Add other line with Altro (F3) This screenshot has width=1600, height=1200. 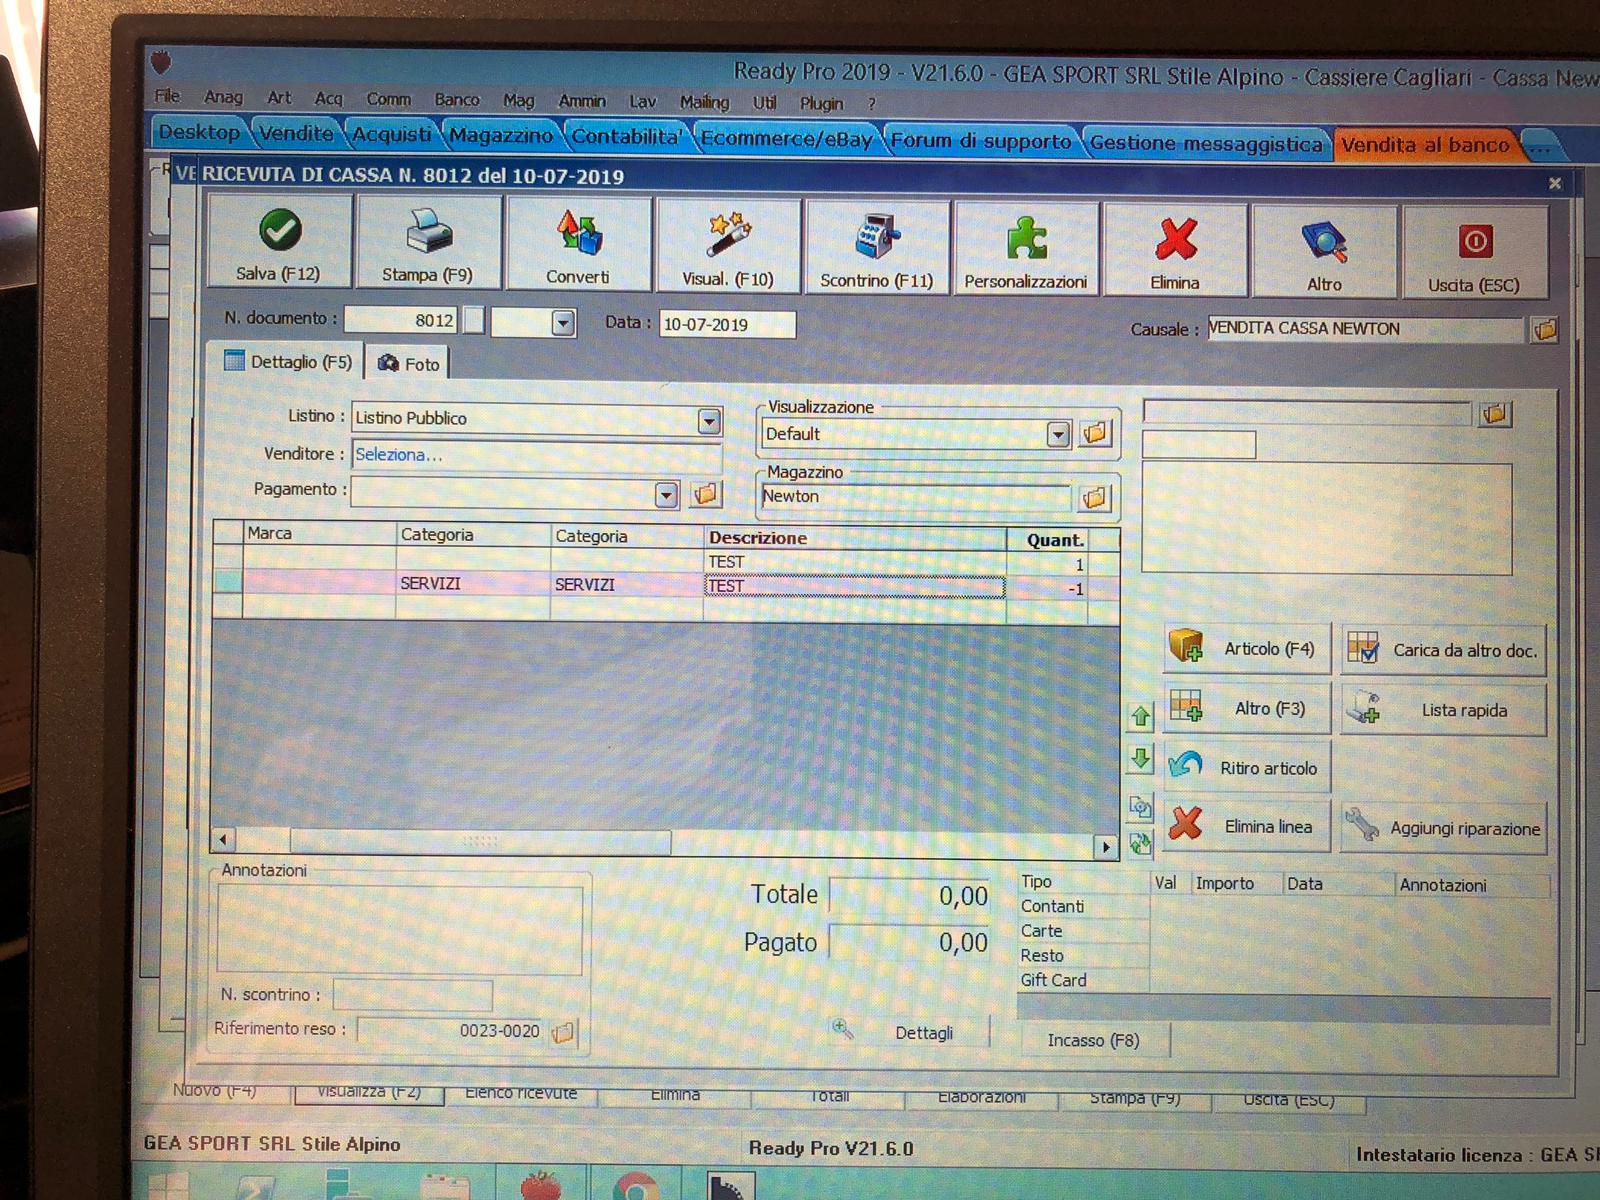tap(1248, 708)
